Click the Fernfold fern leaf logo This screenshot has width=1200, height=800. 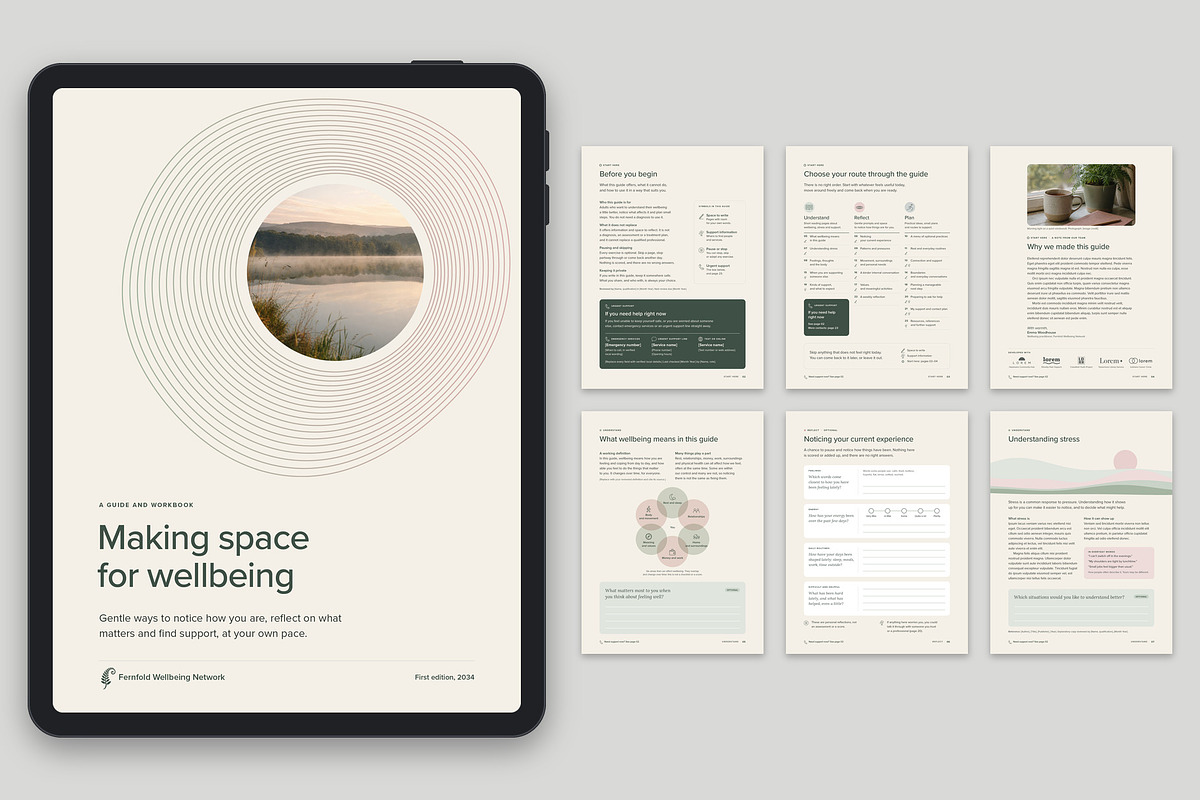click(106, 677)
